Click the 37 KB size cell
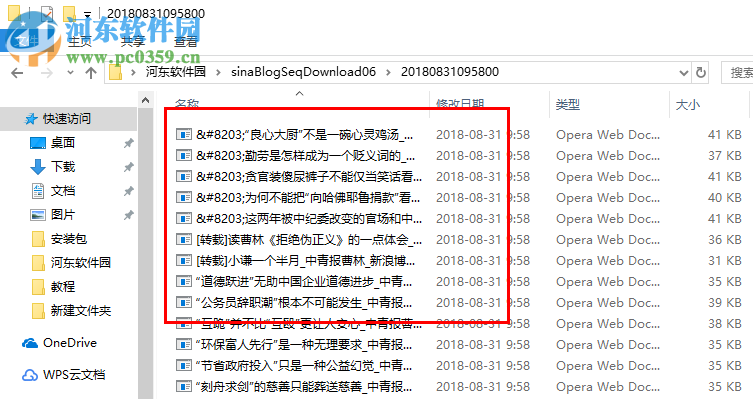 725,156
